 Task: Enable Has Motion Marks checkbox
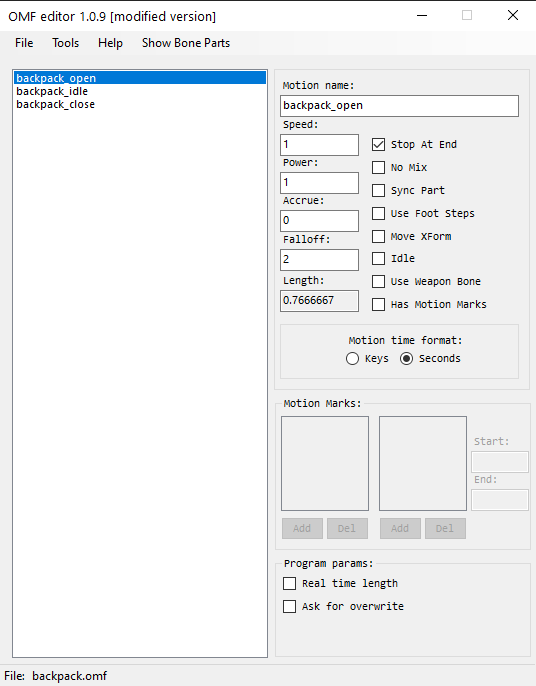click(378, 304)
